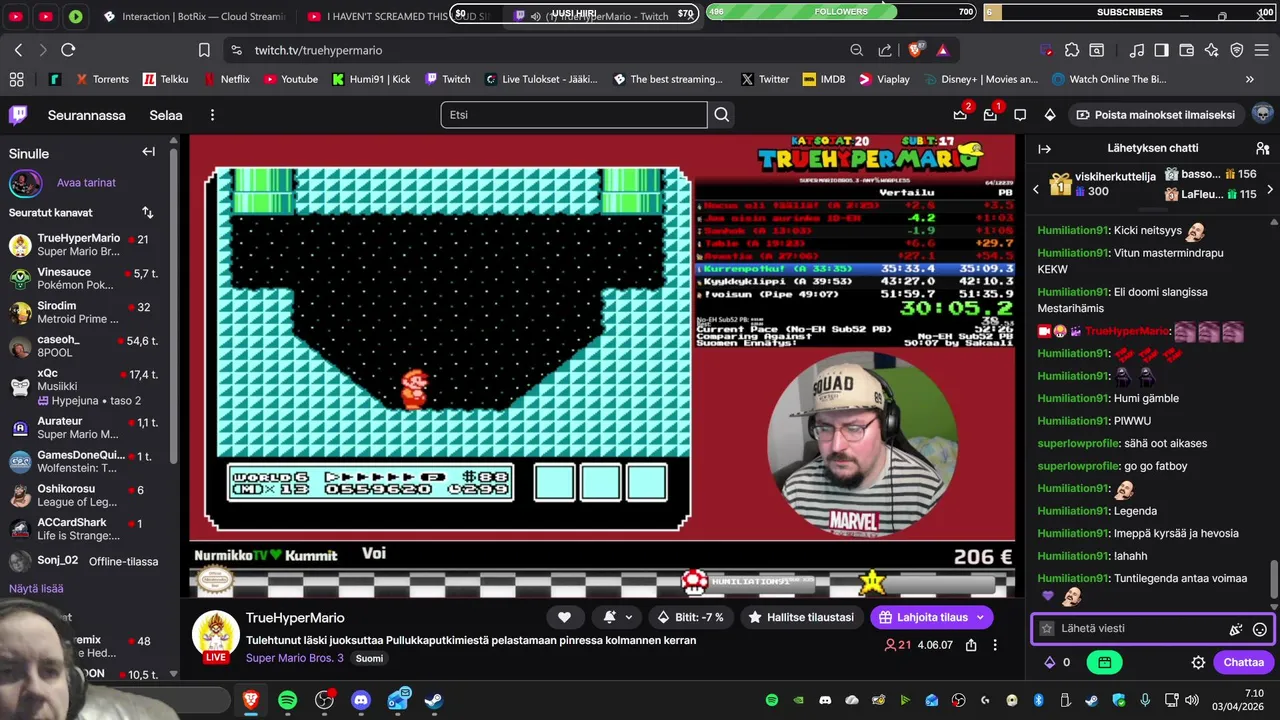The width and height of the screenshot is (1280, 720).
Task: Expand Näytä lisää followed channels
Action: click(x=36, y=589)
